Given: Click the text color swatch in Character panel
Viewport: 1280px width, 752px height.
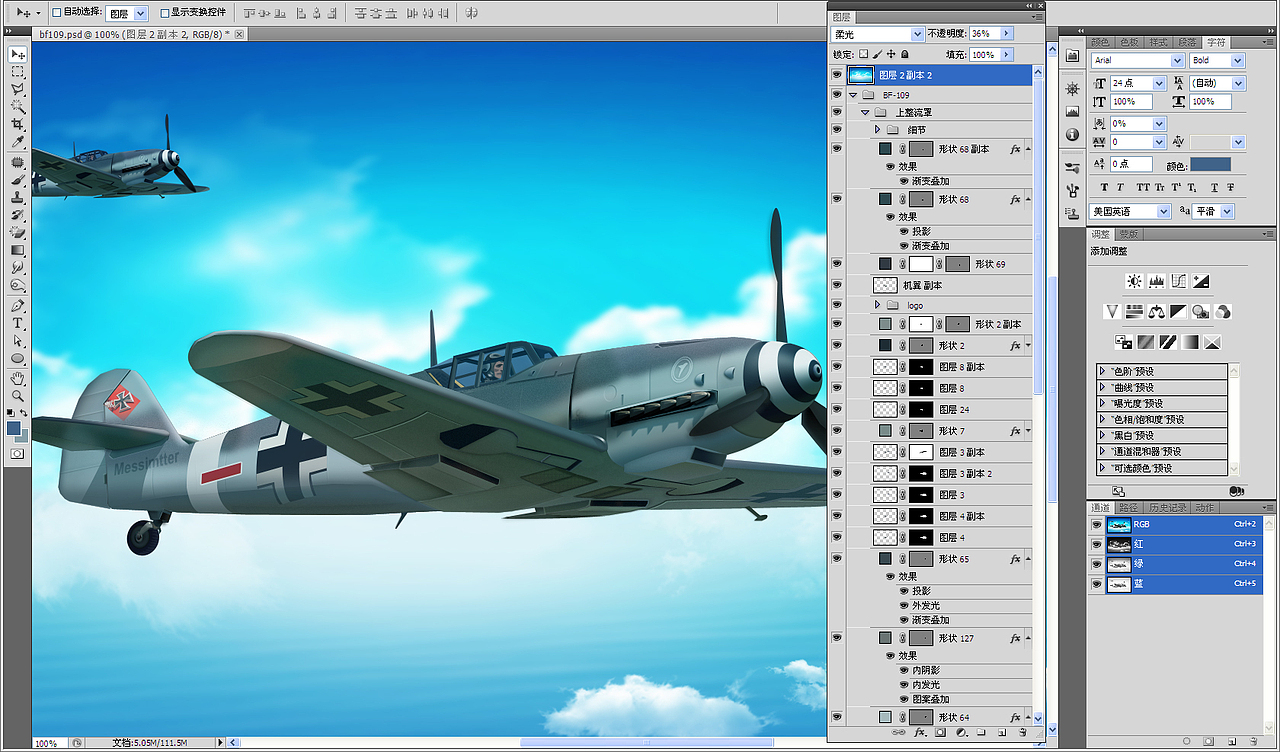Looking at the screenshot, I should (1211, 164).
